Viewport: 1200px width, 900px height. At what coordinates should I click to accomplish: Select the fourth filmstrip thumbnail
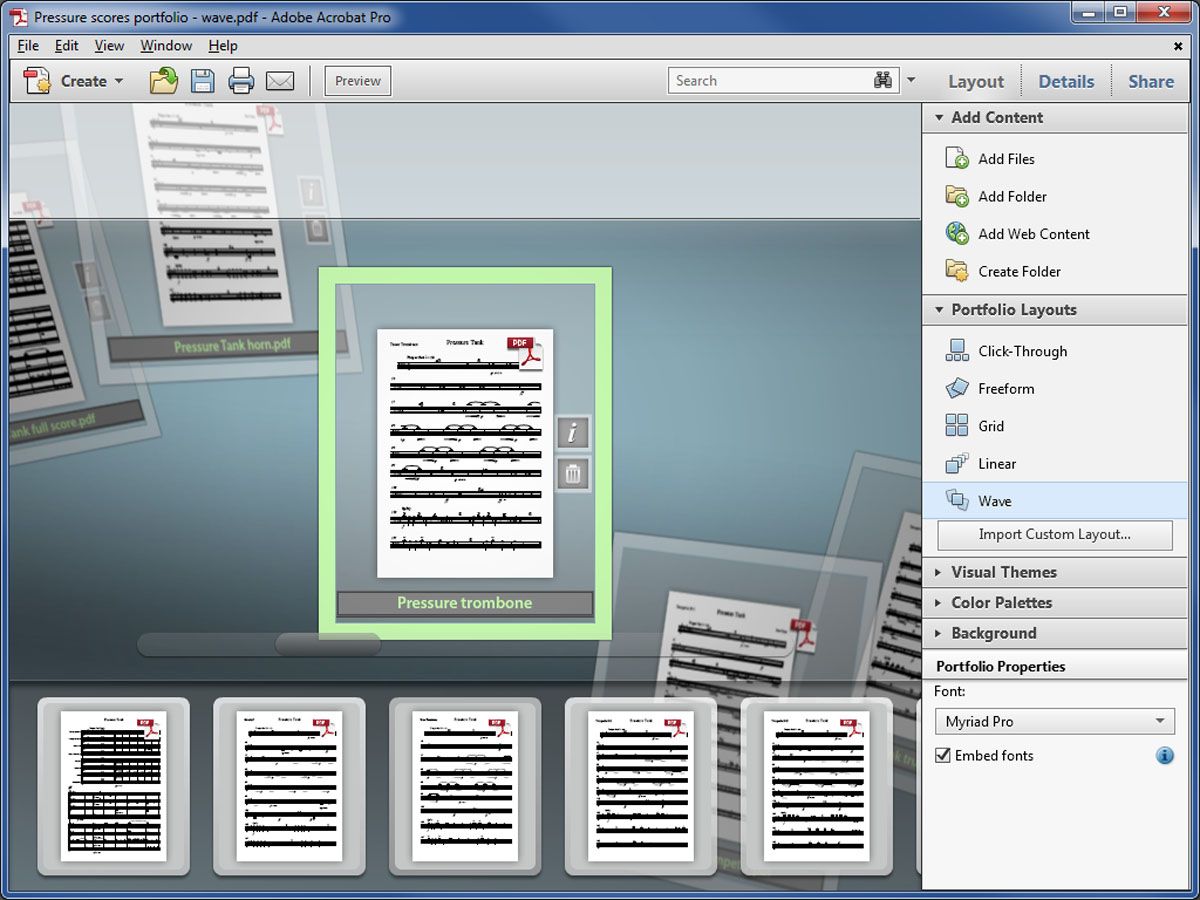[641, 786]
